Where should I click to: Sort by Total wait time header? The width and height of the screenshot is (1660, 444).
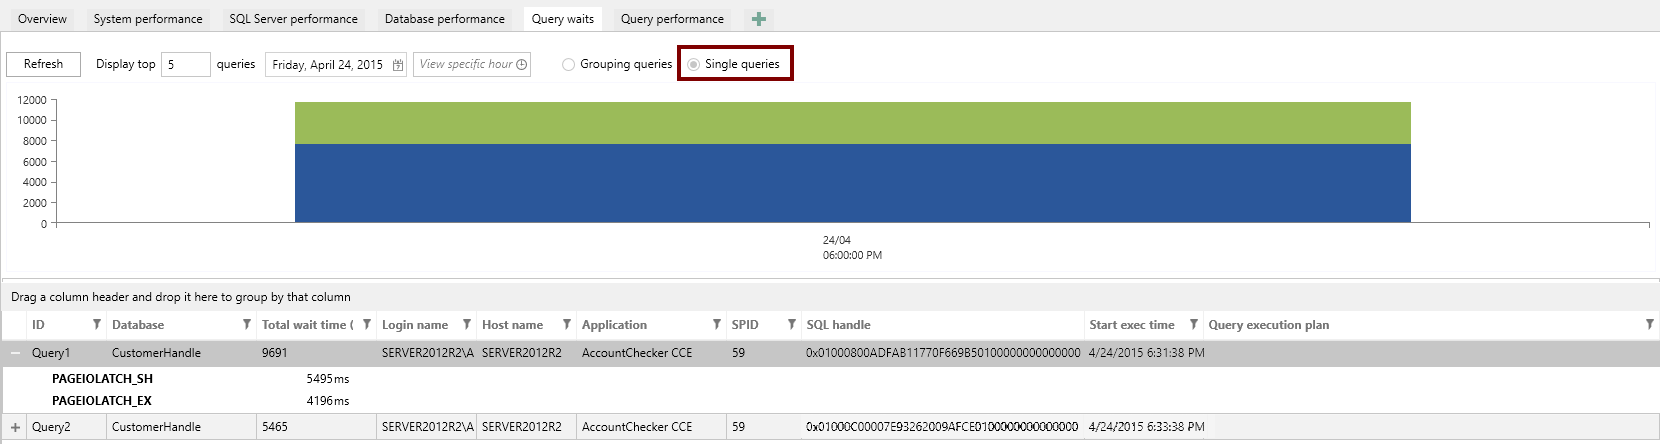(307, 325)
